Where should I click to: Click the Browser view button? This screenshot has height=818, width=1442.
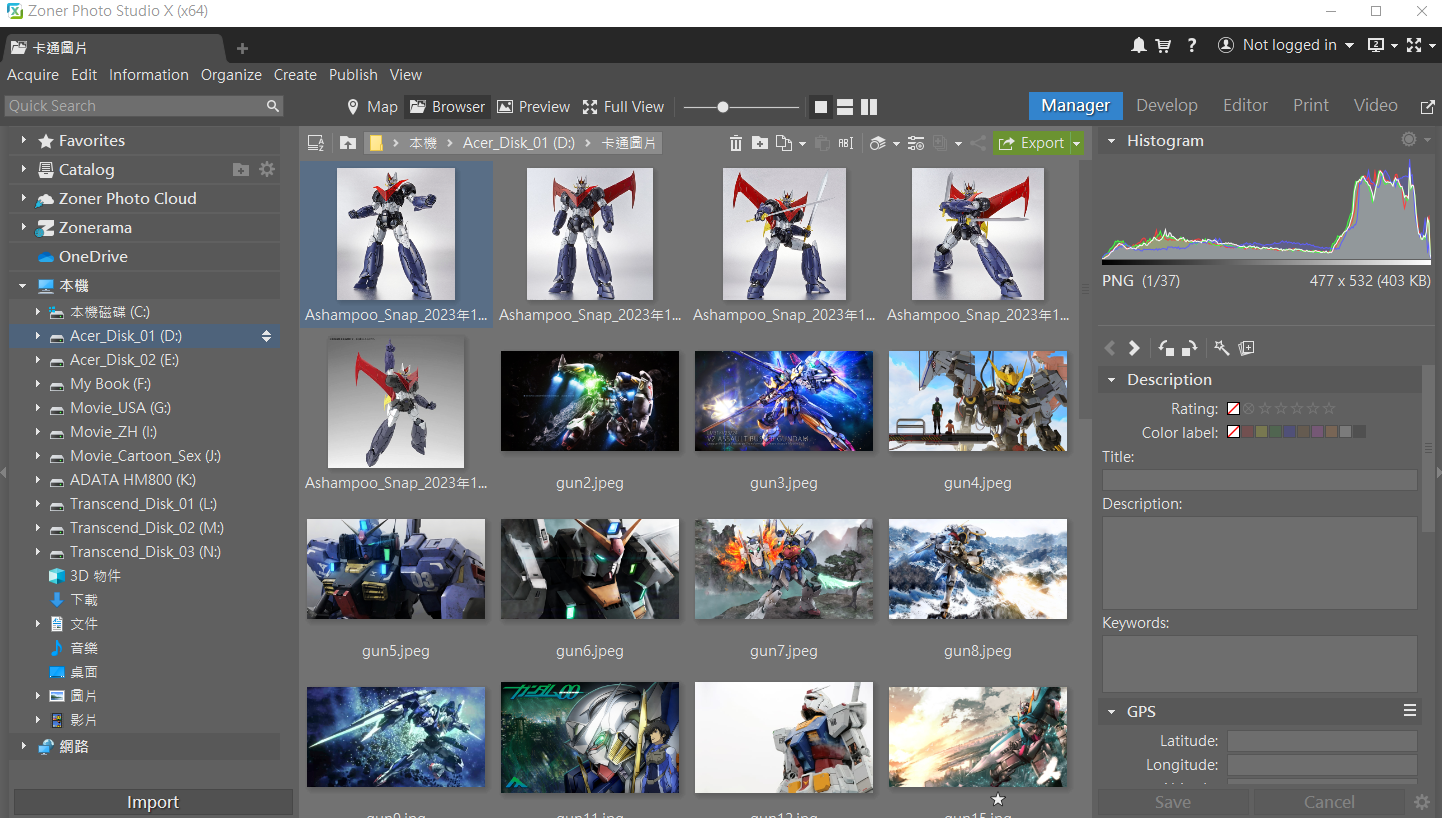(x=447, y=107)
